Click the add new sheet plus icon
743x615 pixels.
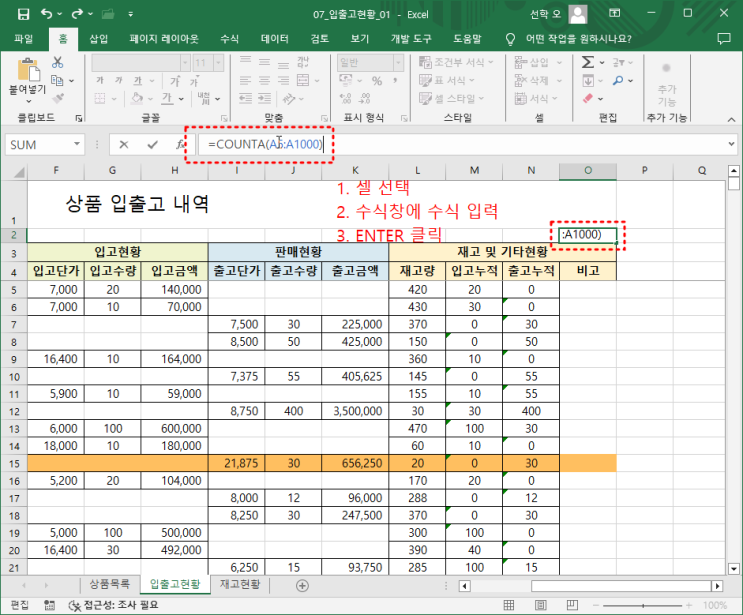(x=302, y=586)
